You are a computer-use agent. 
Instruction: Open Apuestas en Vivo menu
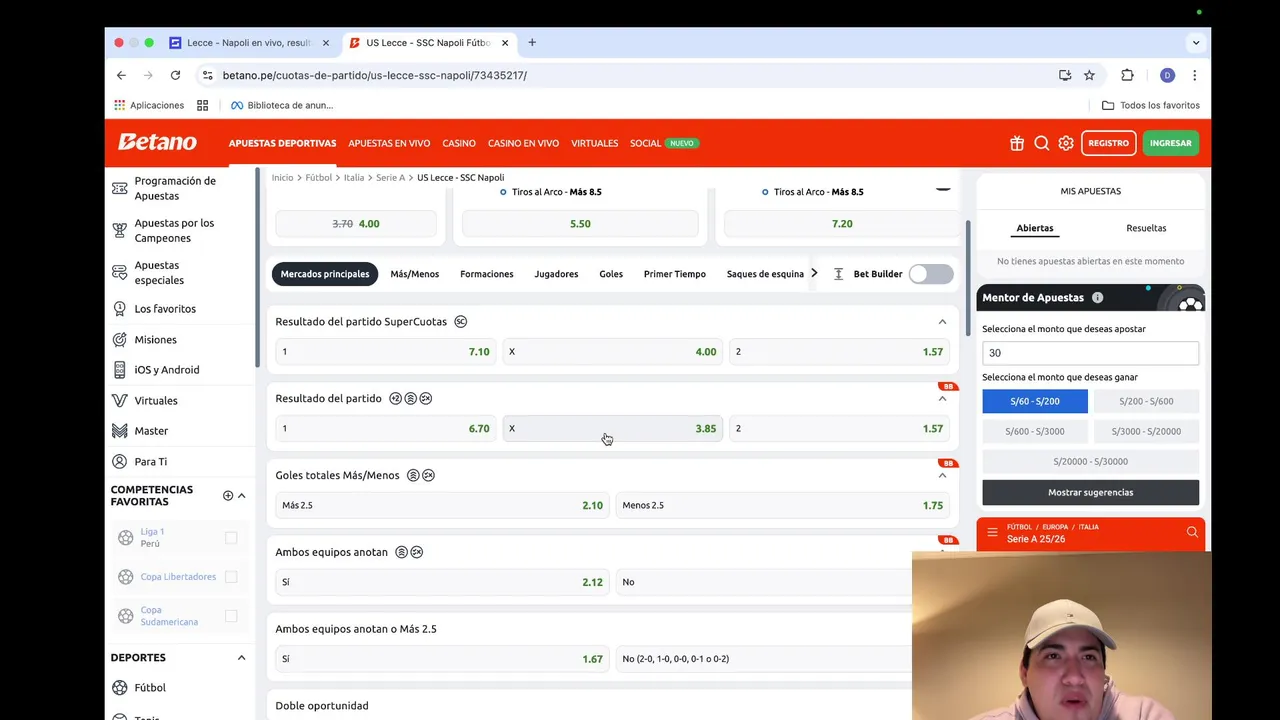[389, 143]
